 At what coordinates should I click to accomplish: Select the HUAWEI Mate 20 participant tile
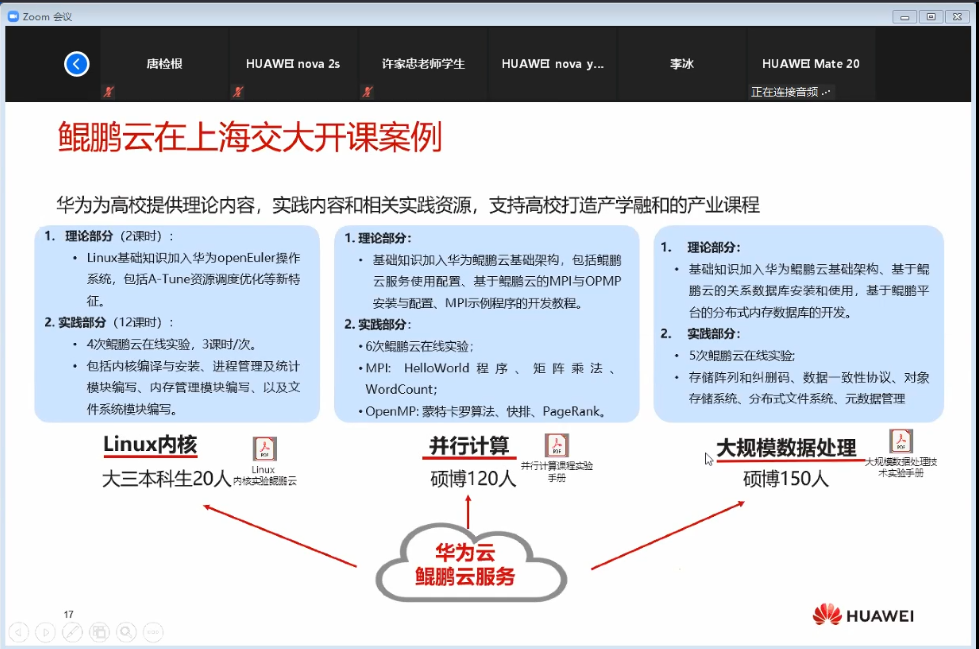coord(810,64)
